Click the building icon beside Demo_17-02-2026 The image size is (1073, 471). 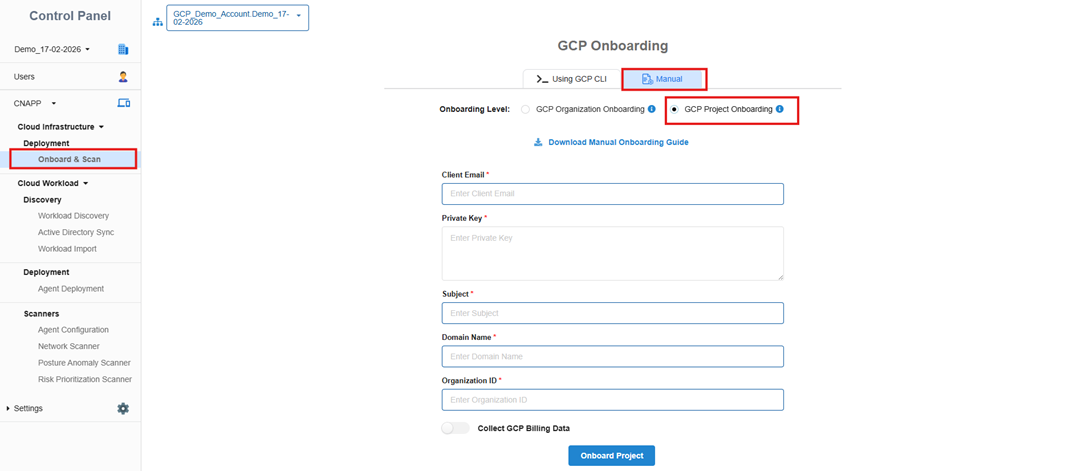point(123,49)
